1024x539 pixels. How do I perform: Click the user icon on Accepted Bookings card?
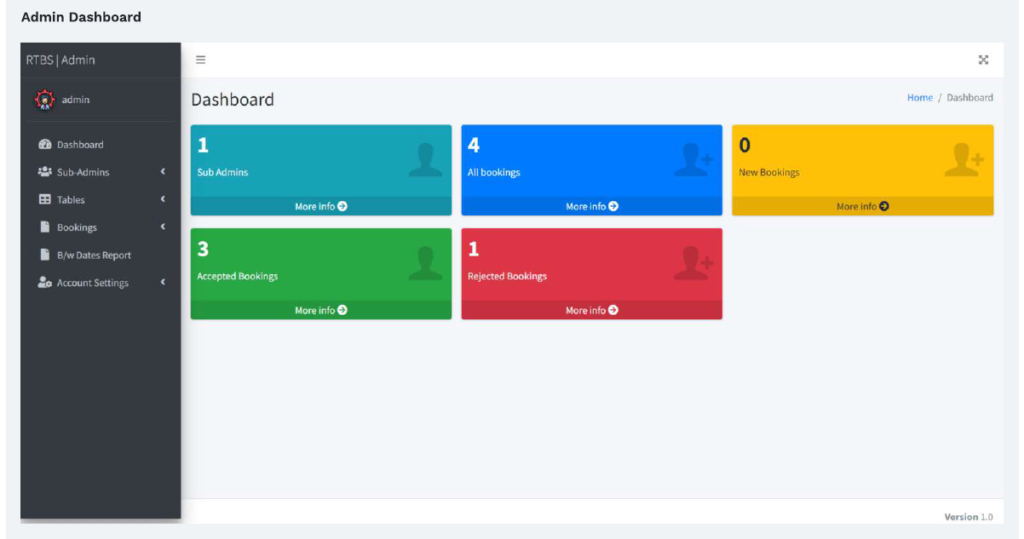pos(425,263)
